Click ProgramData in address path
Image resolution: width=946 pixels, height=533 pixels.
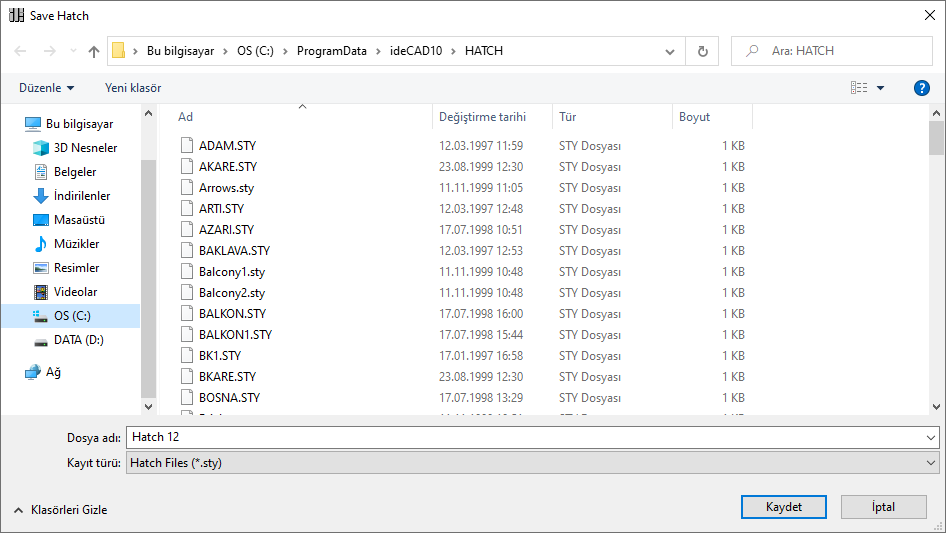(332, 51)
